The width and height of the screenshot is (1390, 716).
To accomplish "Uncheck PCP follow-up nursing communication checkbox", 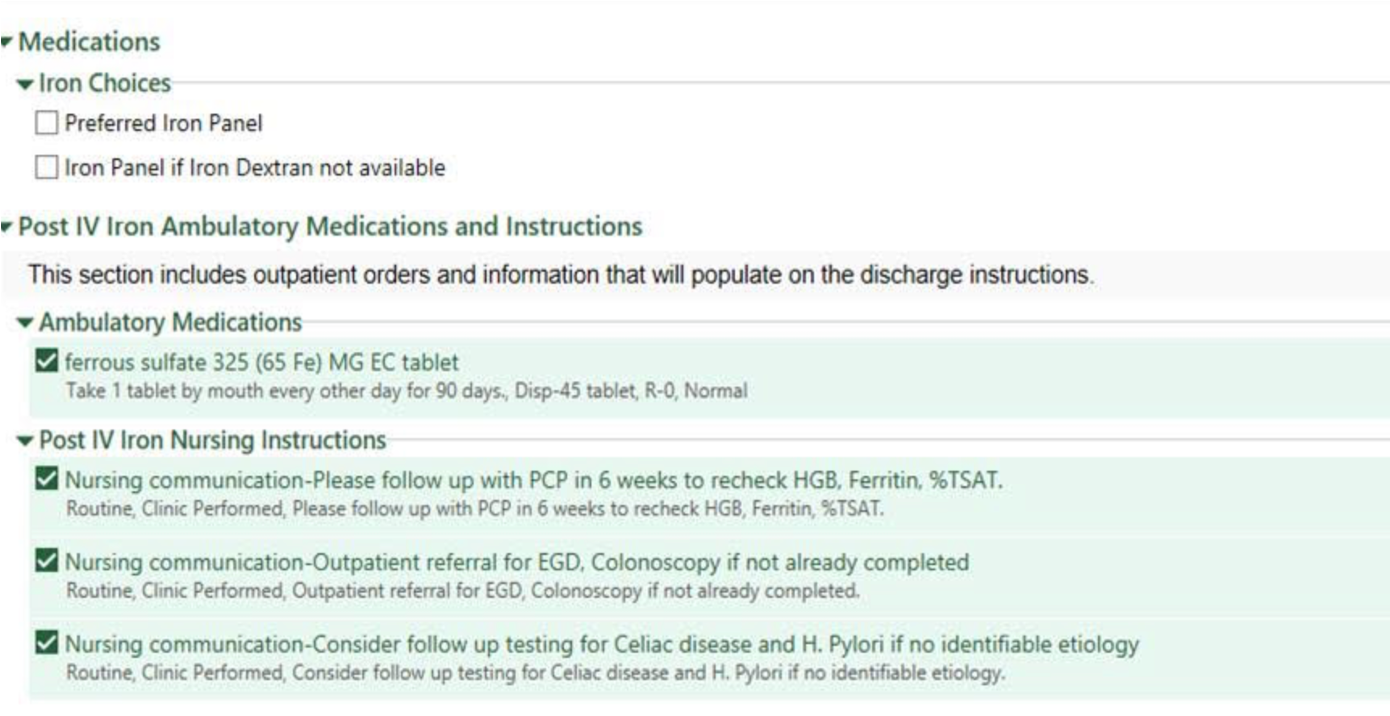I will tap(46, 480).
